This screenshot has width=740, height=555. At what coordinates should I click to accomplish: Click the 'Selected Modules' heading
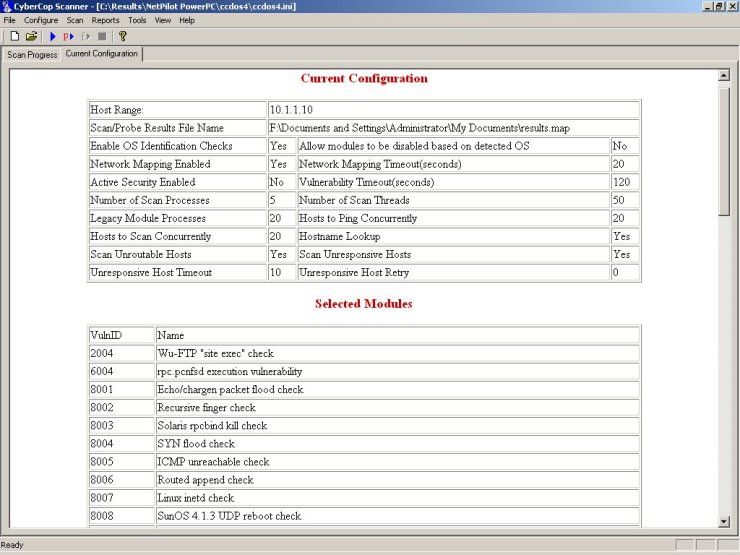point(364,303)
